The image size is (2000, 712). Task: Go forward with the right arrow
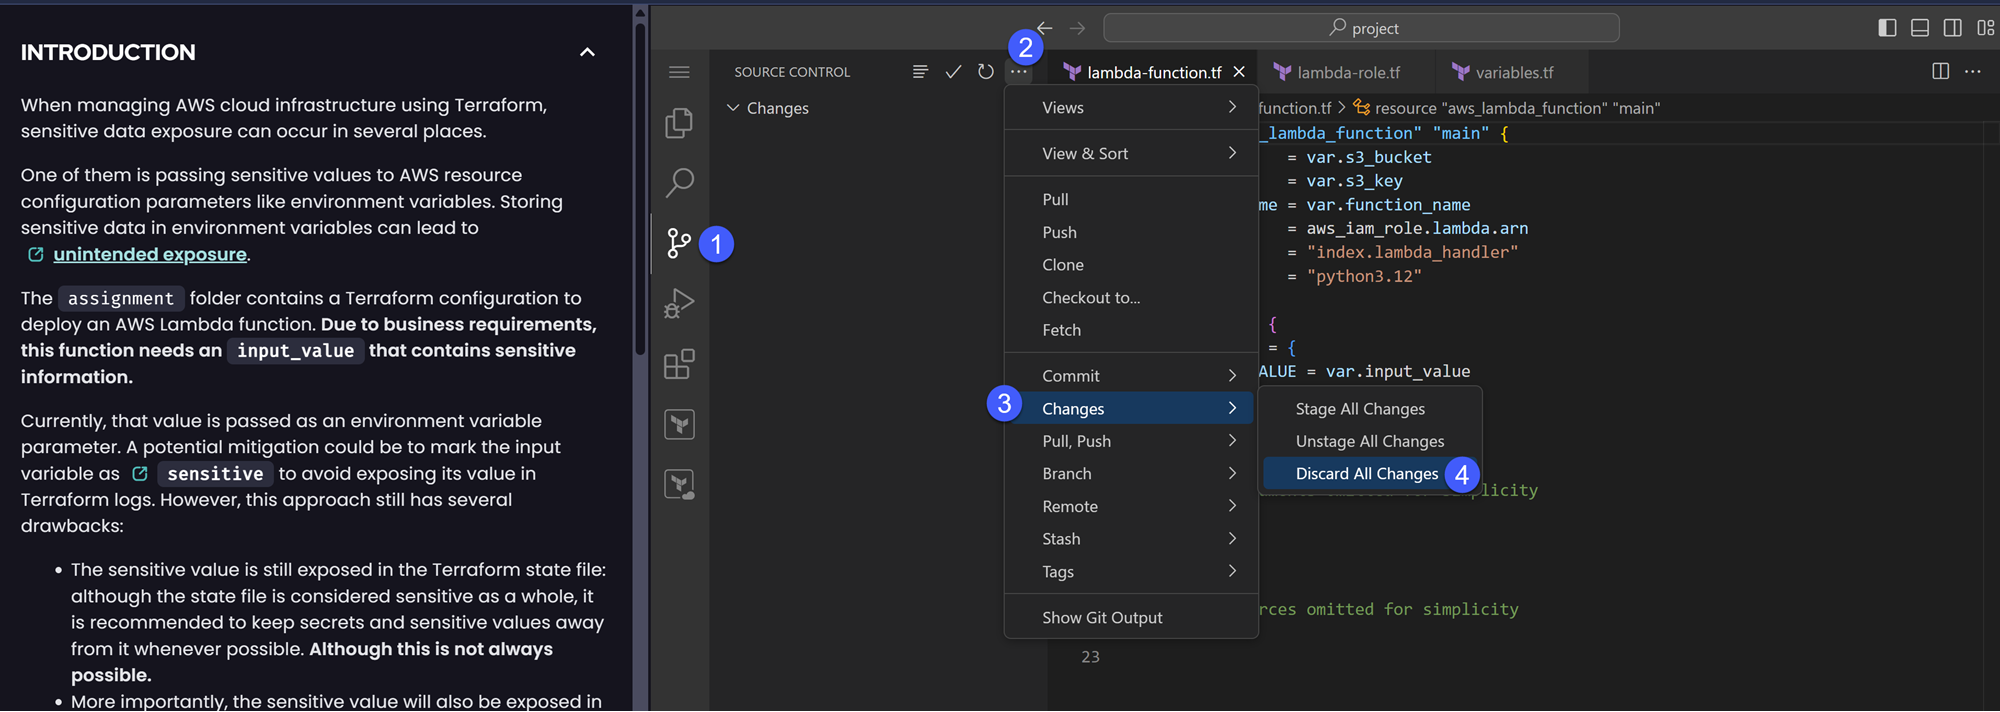click(x=1077, y=28)
